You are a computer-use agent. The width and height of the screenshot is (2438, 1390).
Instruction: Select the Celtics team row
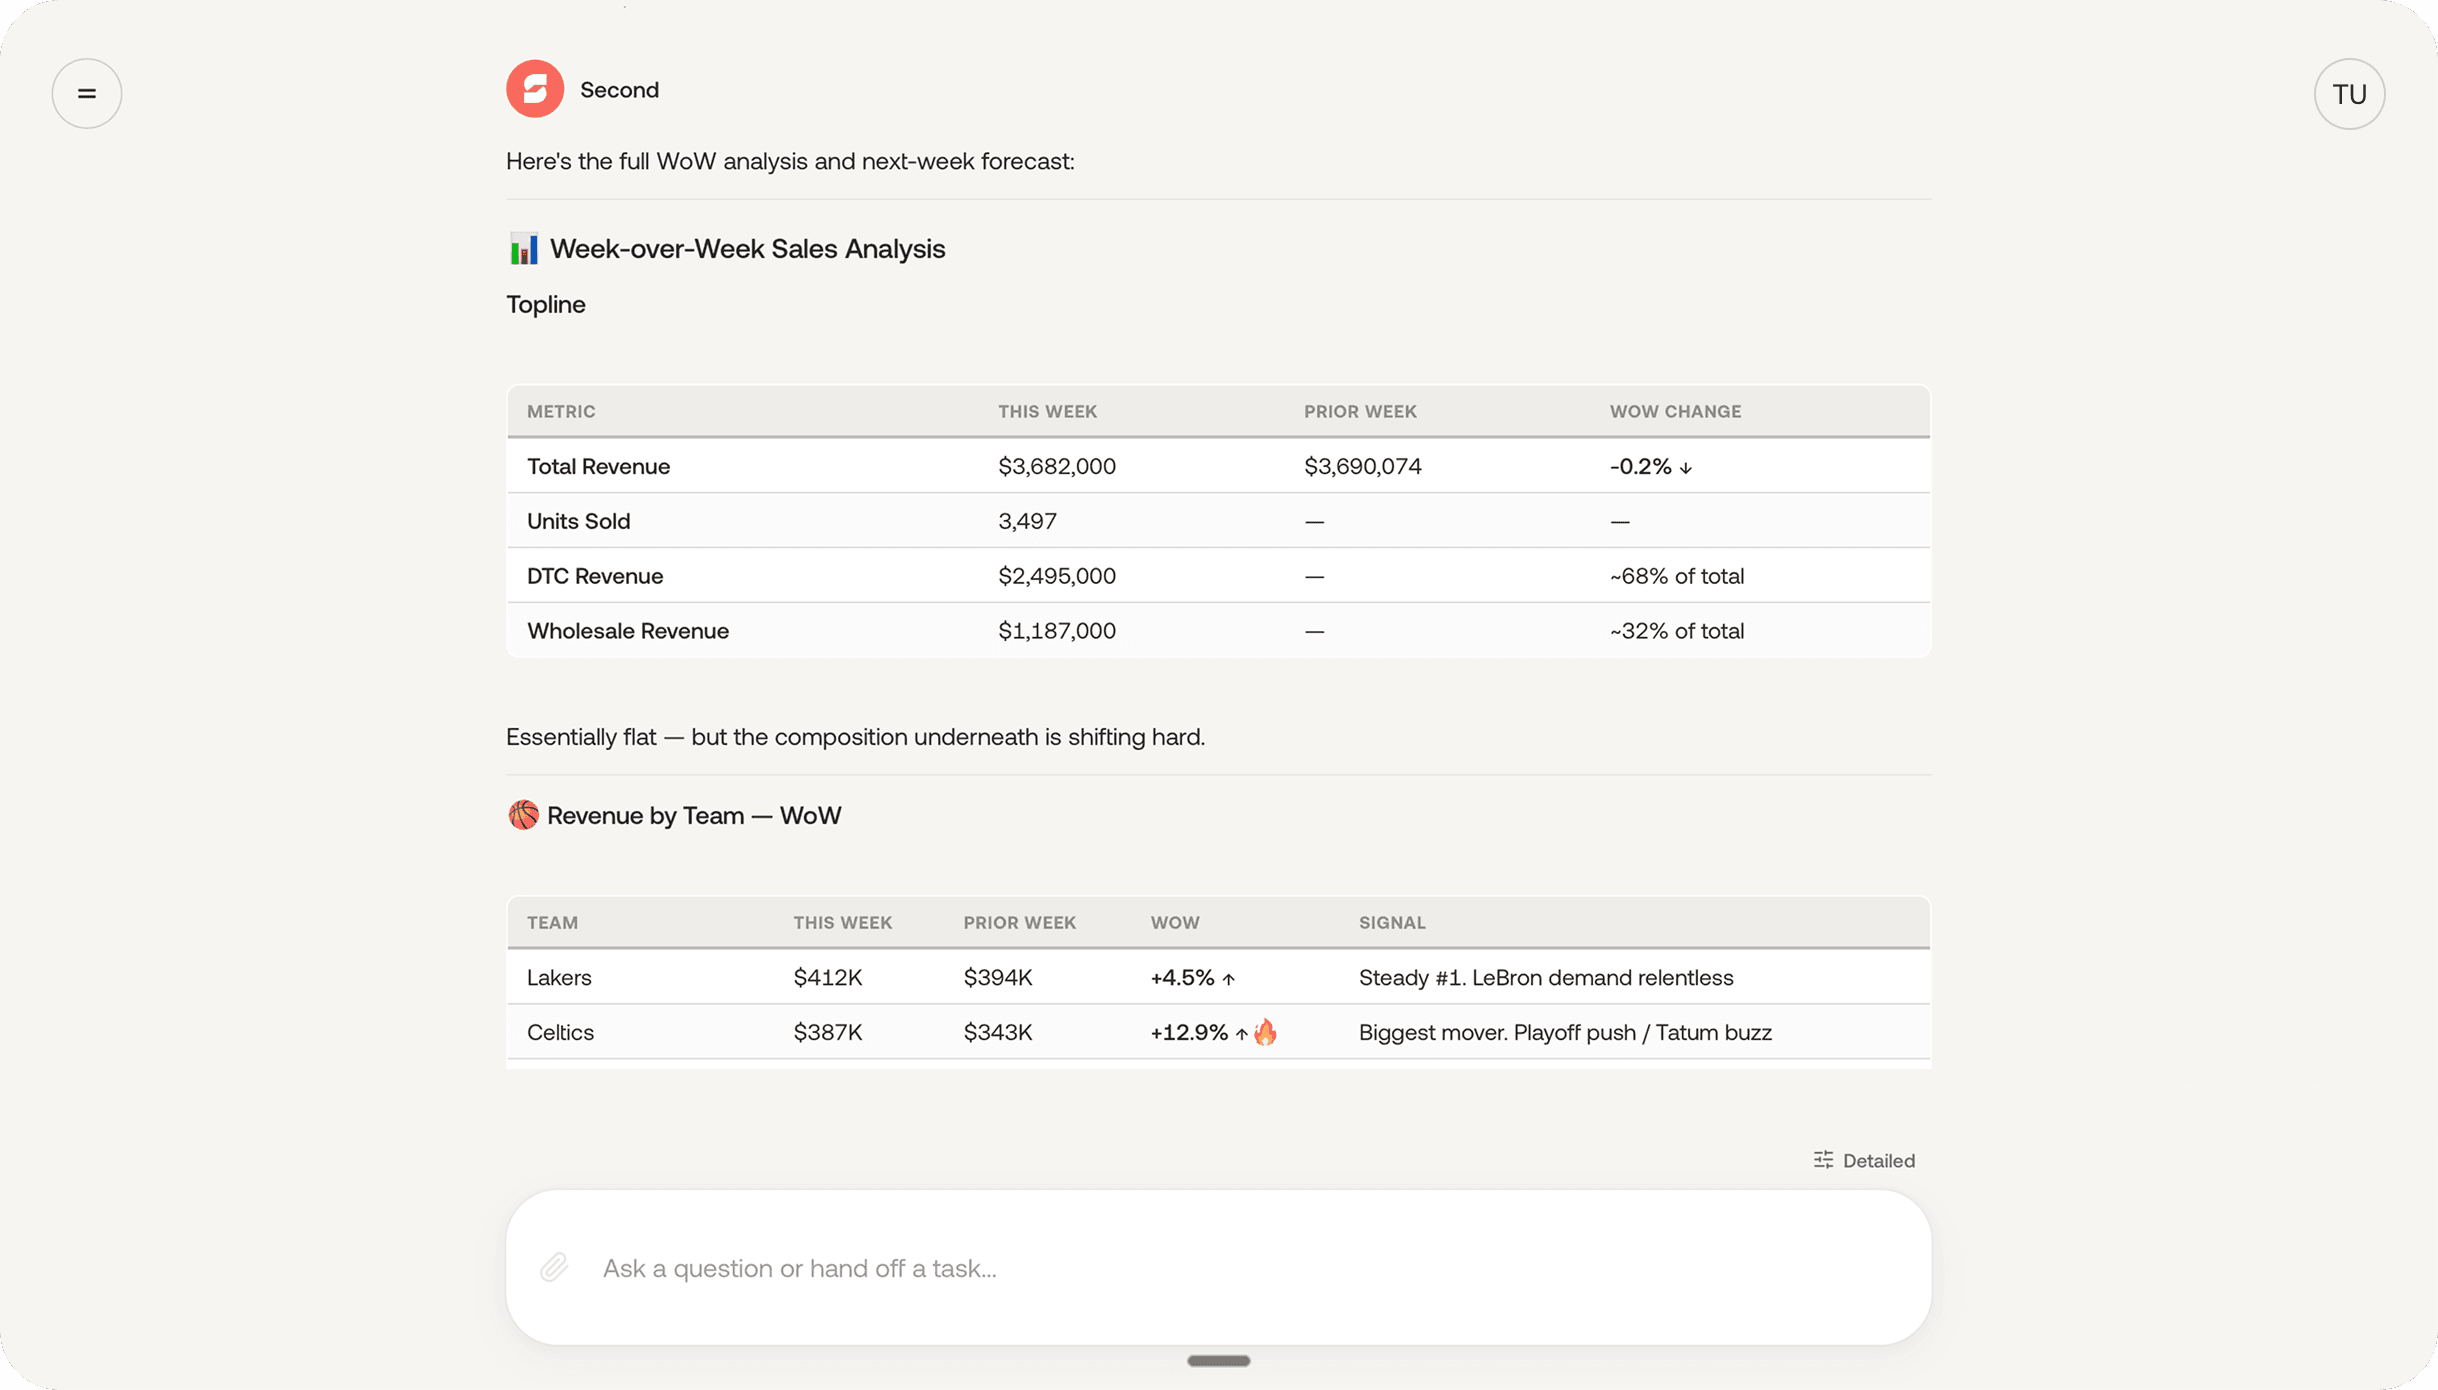tap(560, 1032)
